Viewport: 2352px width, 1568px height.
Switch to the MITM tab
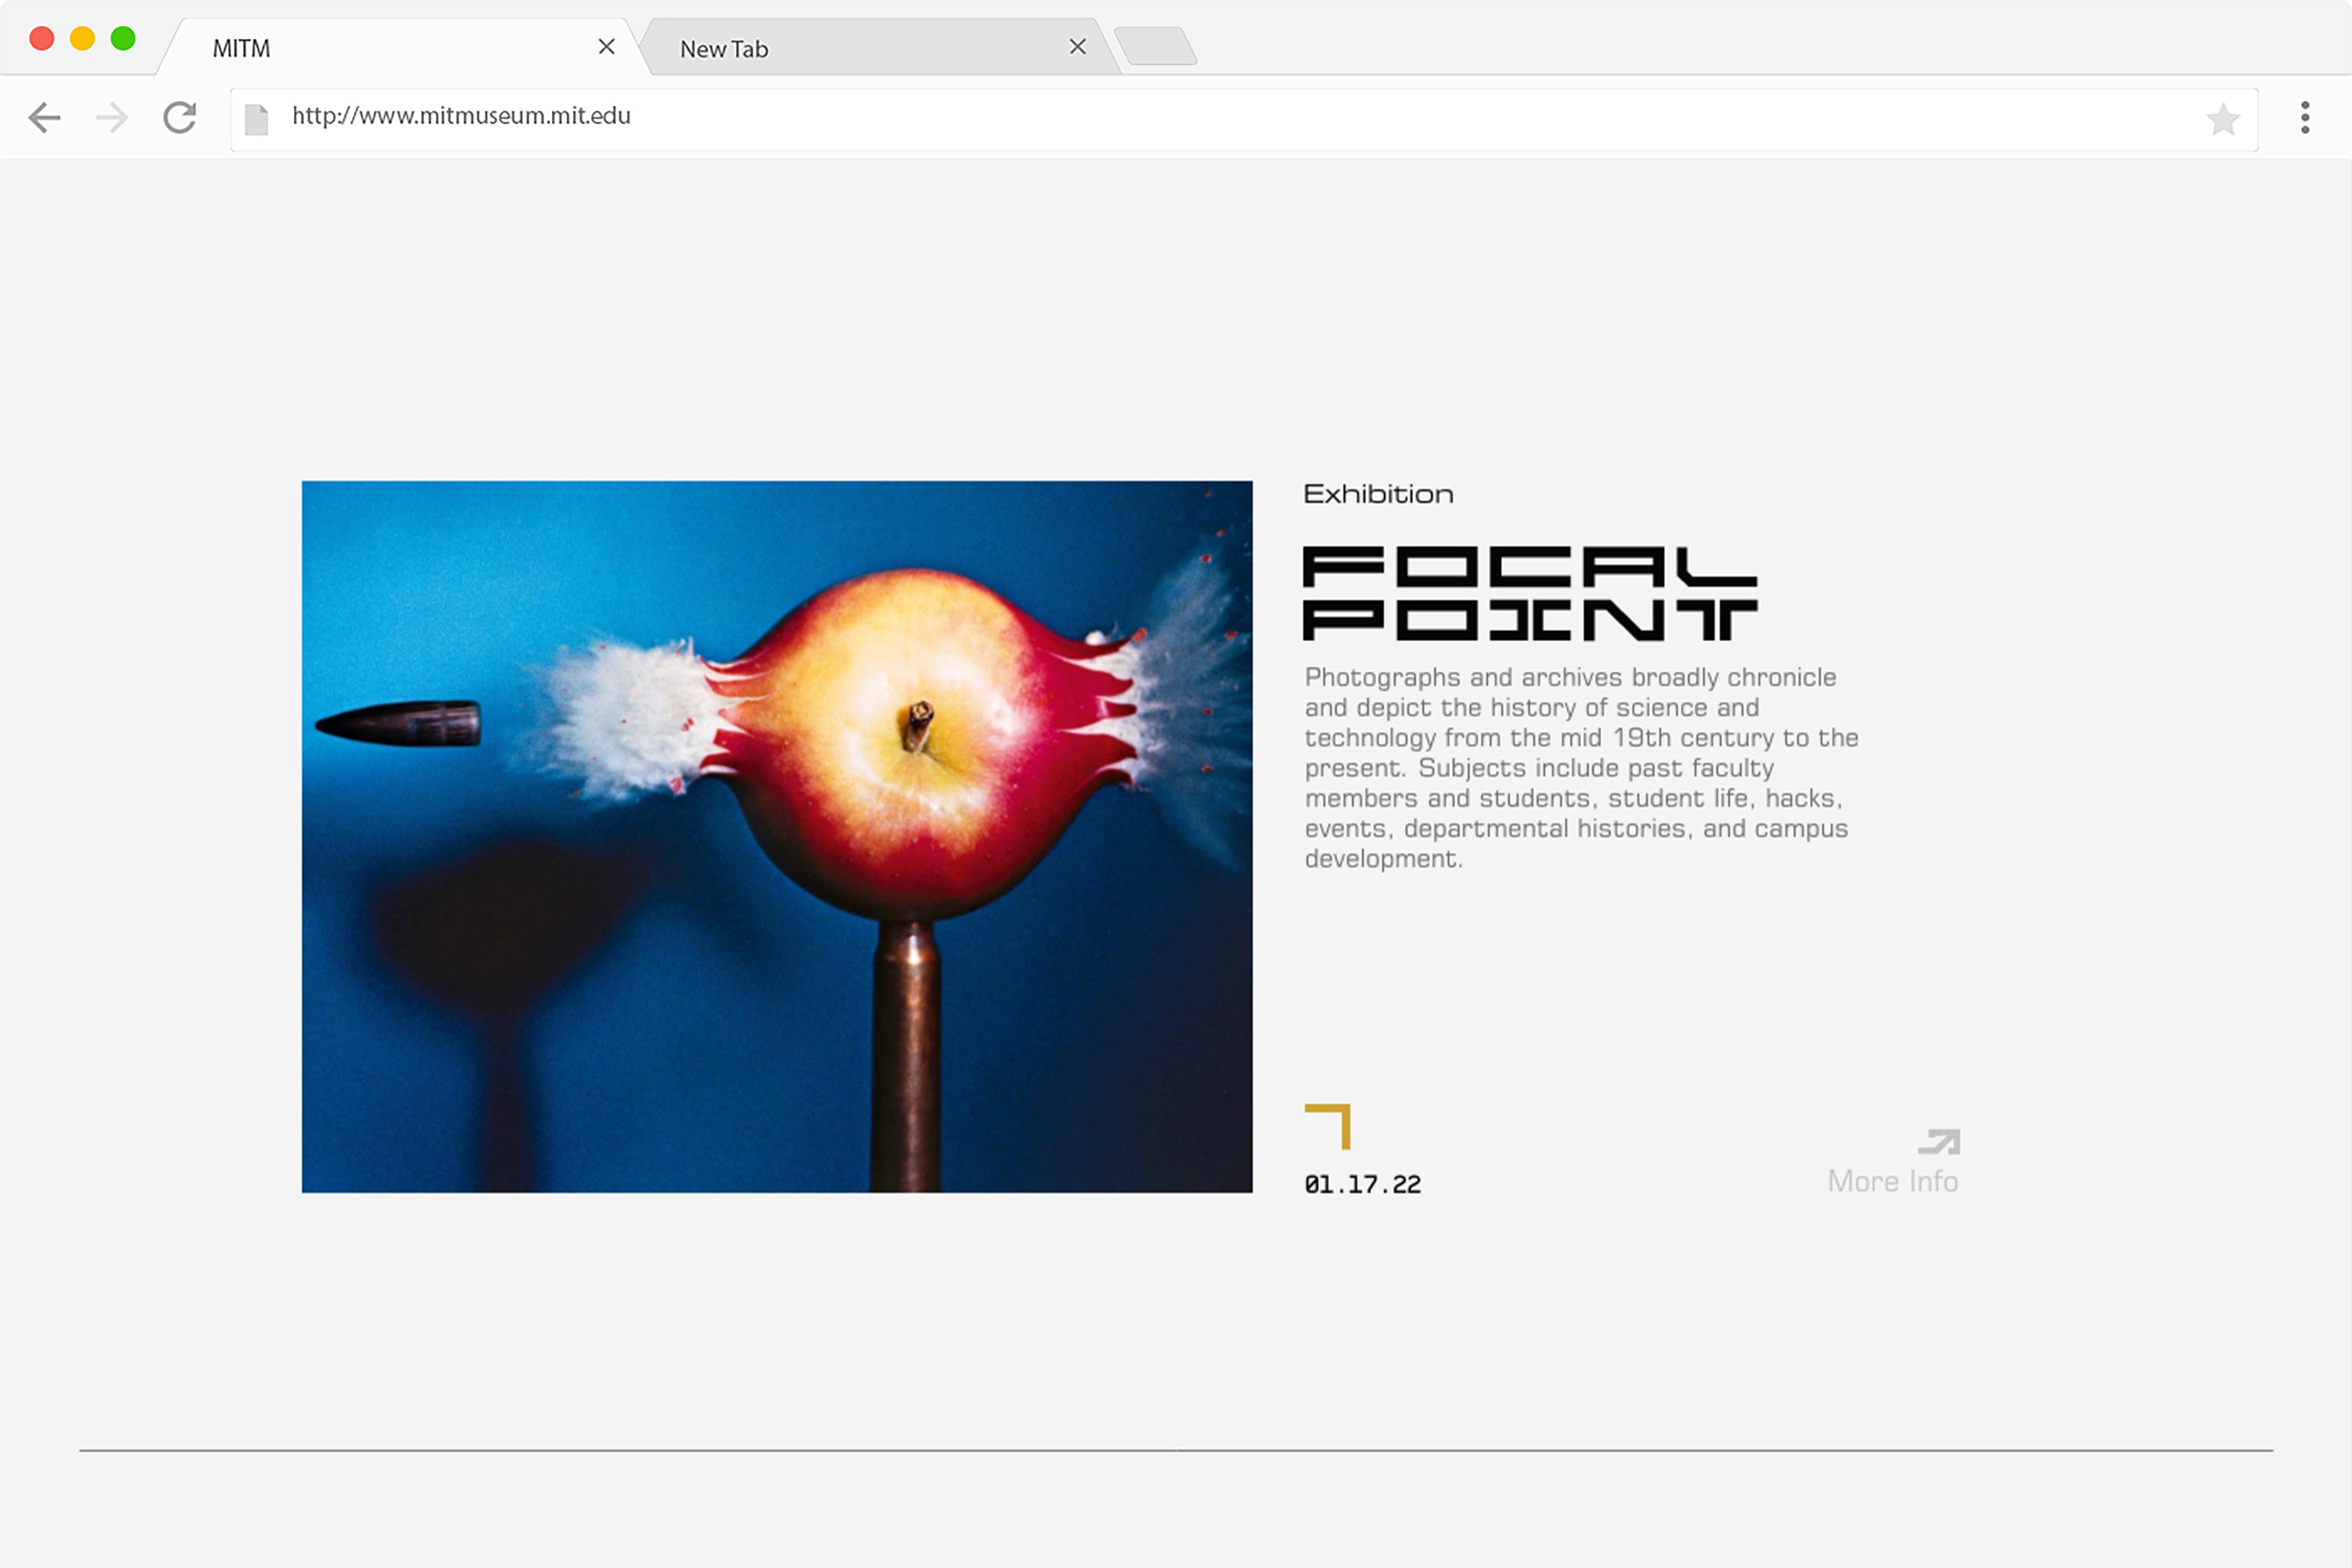pyautogui.click(x=380, y=48)
